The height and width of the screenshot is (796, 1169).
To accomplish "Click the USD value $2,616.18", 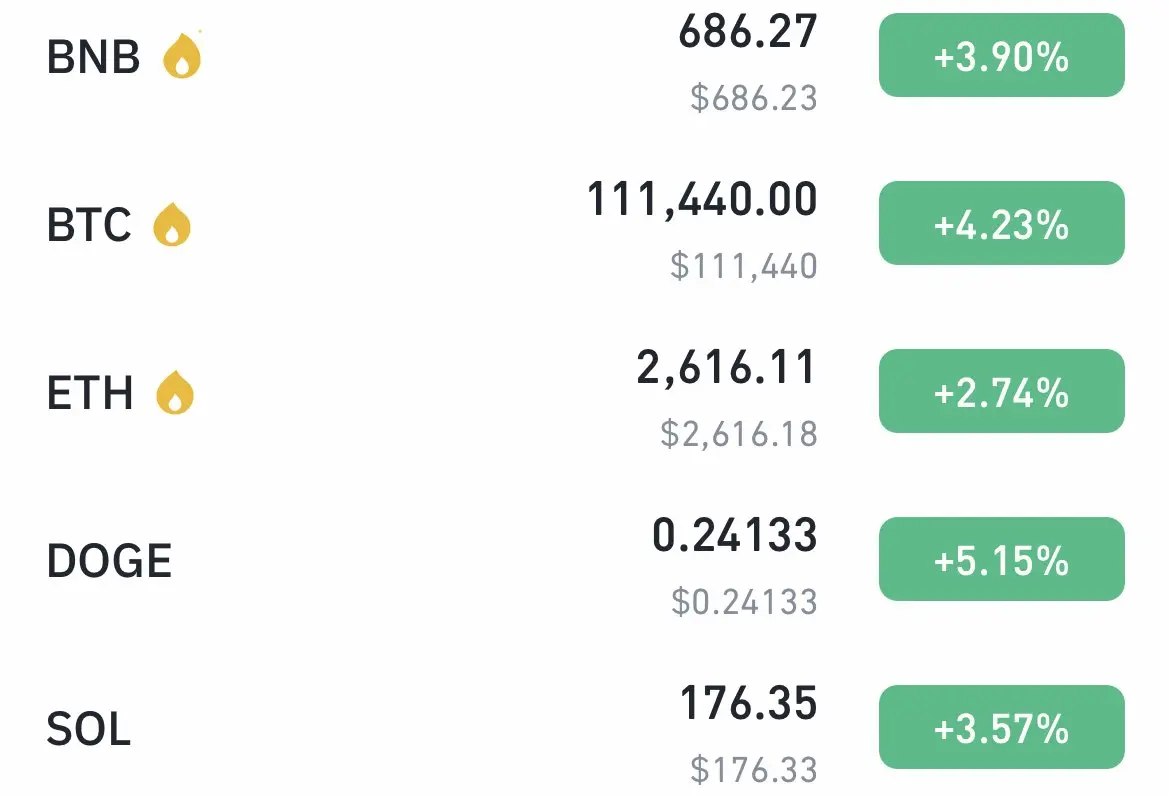I will click(739, 434).
